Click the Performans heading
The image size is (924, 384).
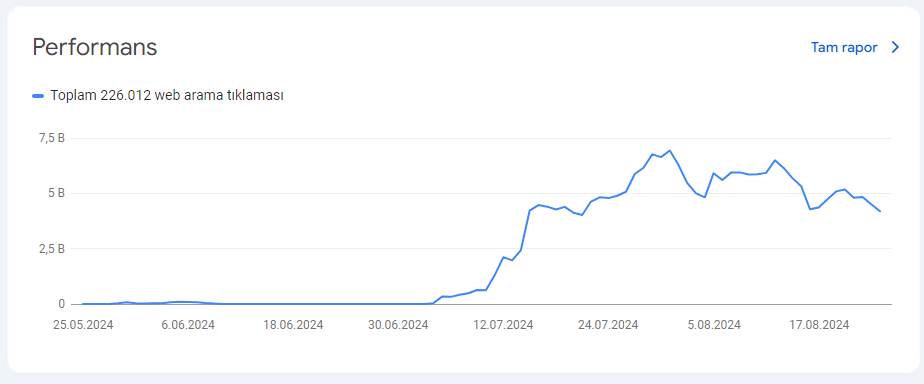95,48
